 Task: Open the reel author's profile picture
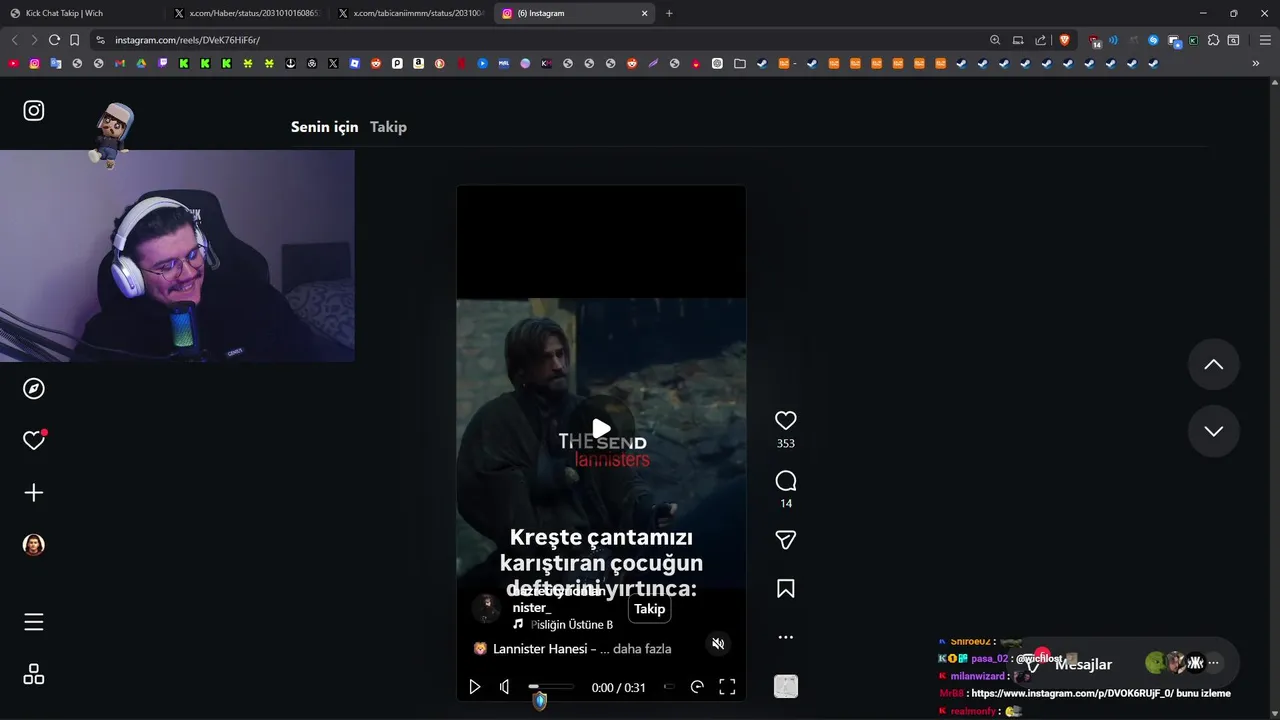pyautogui.click(x=486, y=608)
